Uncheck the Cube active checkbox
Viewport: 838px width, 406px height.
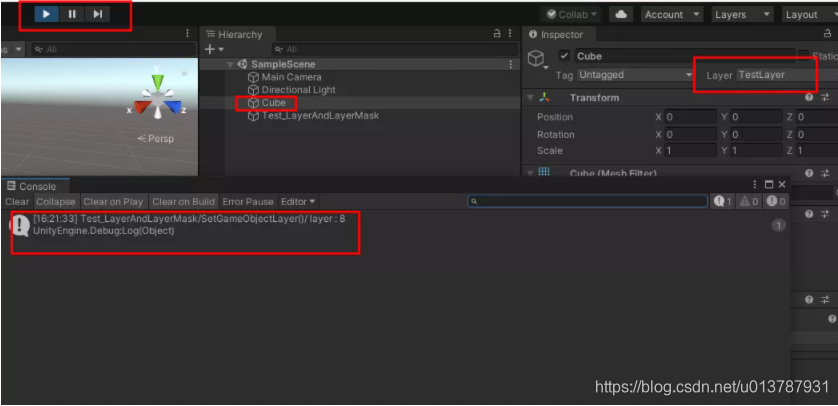564,56
